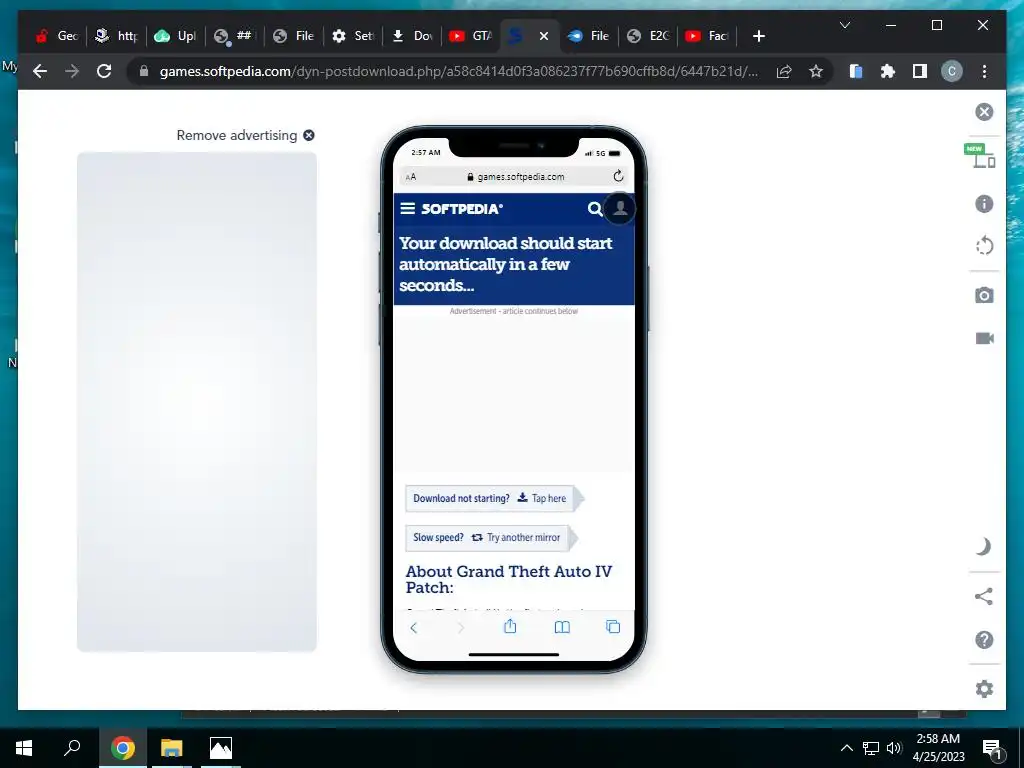The height and width of the screenshot is (768, 1024).
Task: Open simulator settings gear
Action: pos(984,689)
